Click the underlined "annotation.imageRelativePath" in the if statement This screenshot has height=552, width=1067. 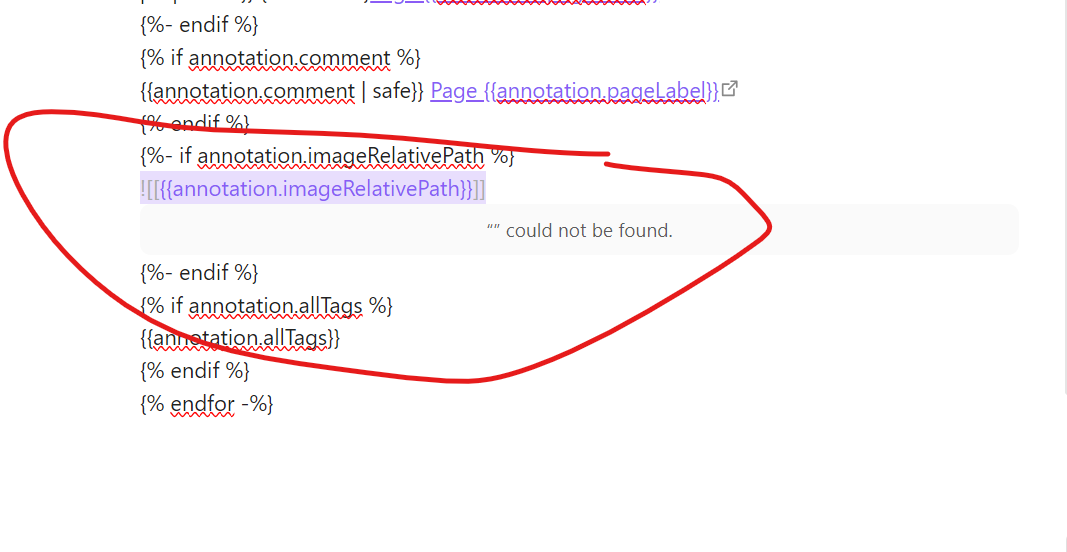coord(341,157)
